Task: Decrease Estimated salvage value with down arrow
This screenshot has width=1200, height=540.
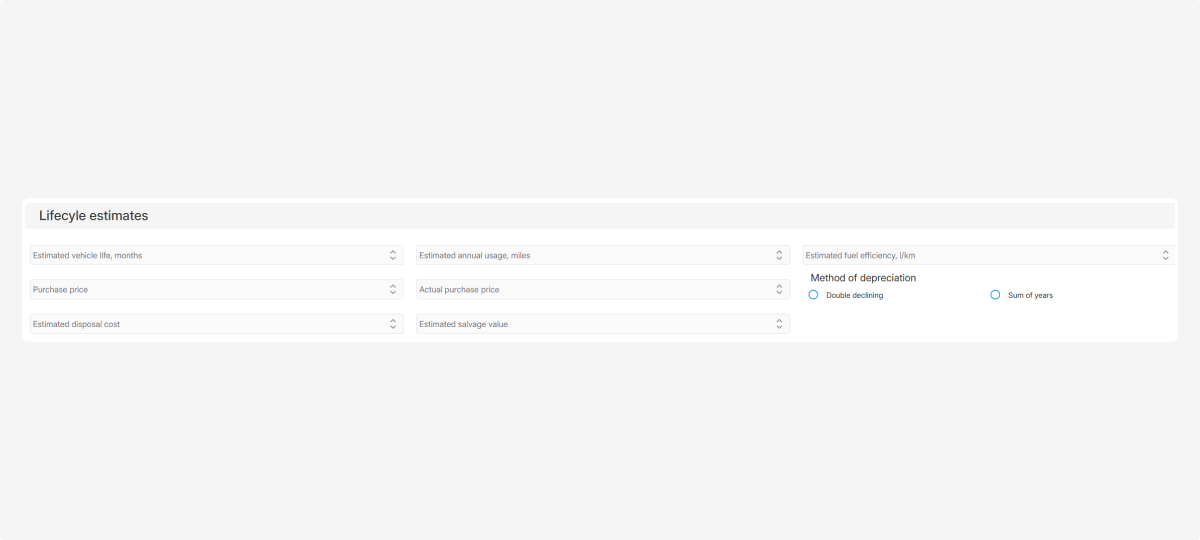Action: point(779,328)
